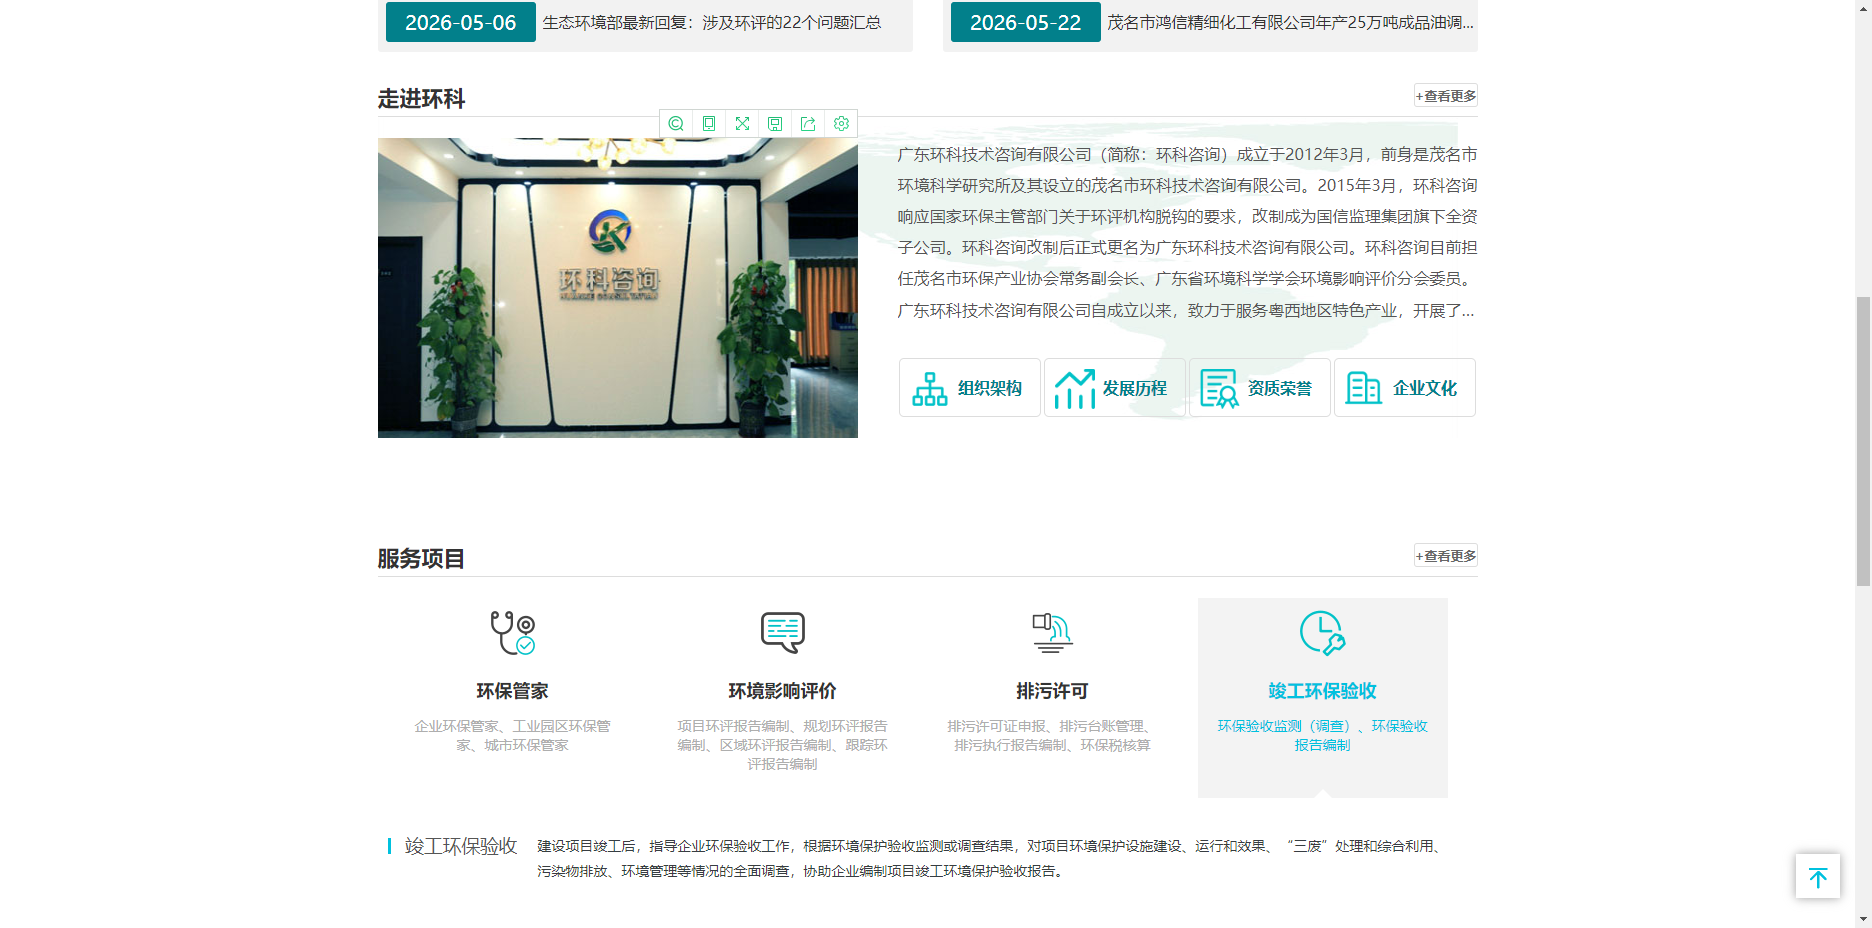Click the fullscreen expand arrows icon
The height and width of the screenshot is (928, 1872).
pyautogui.click(x=742, y=124)
